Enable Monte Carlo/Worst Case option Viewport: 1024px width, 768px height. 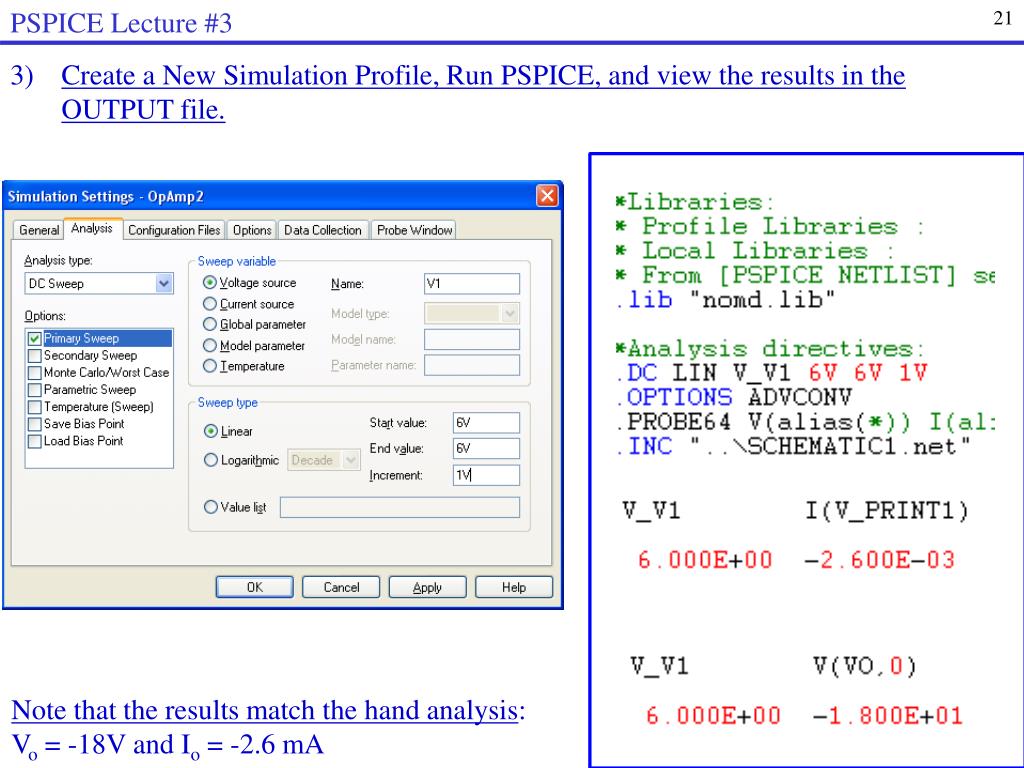[35, 373]
